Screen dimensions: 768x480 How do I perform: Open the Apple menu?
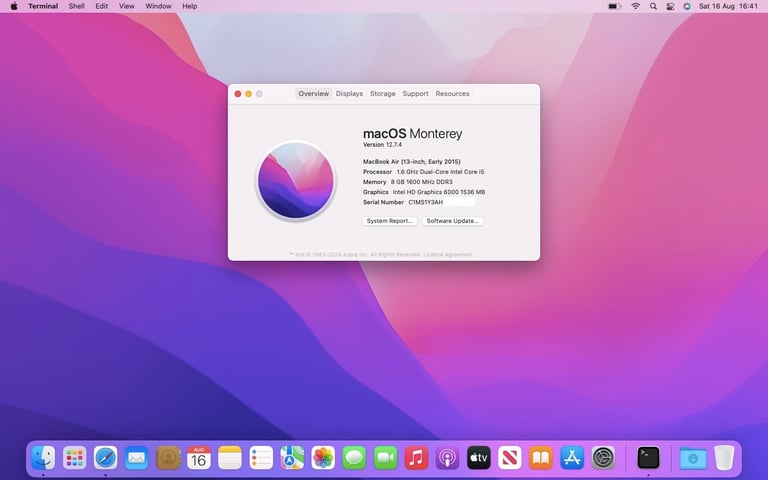coord(14,6)
